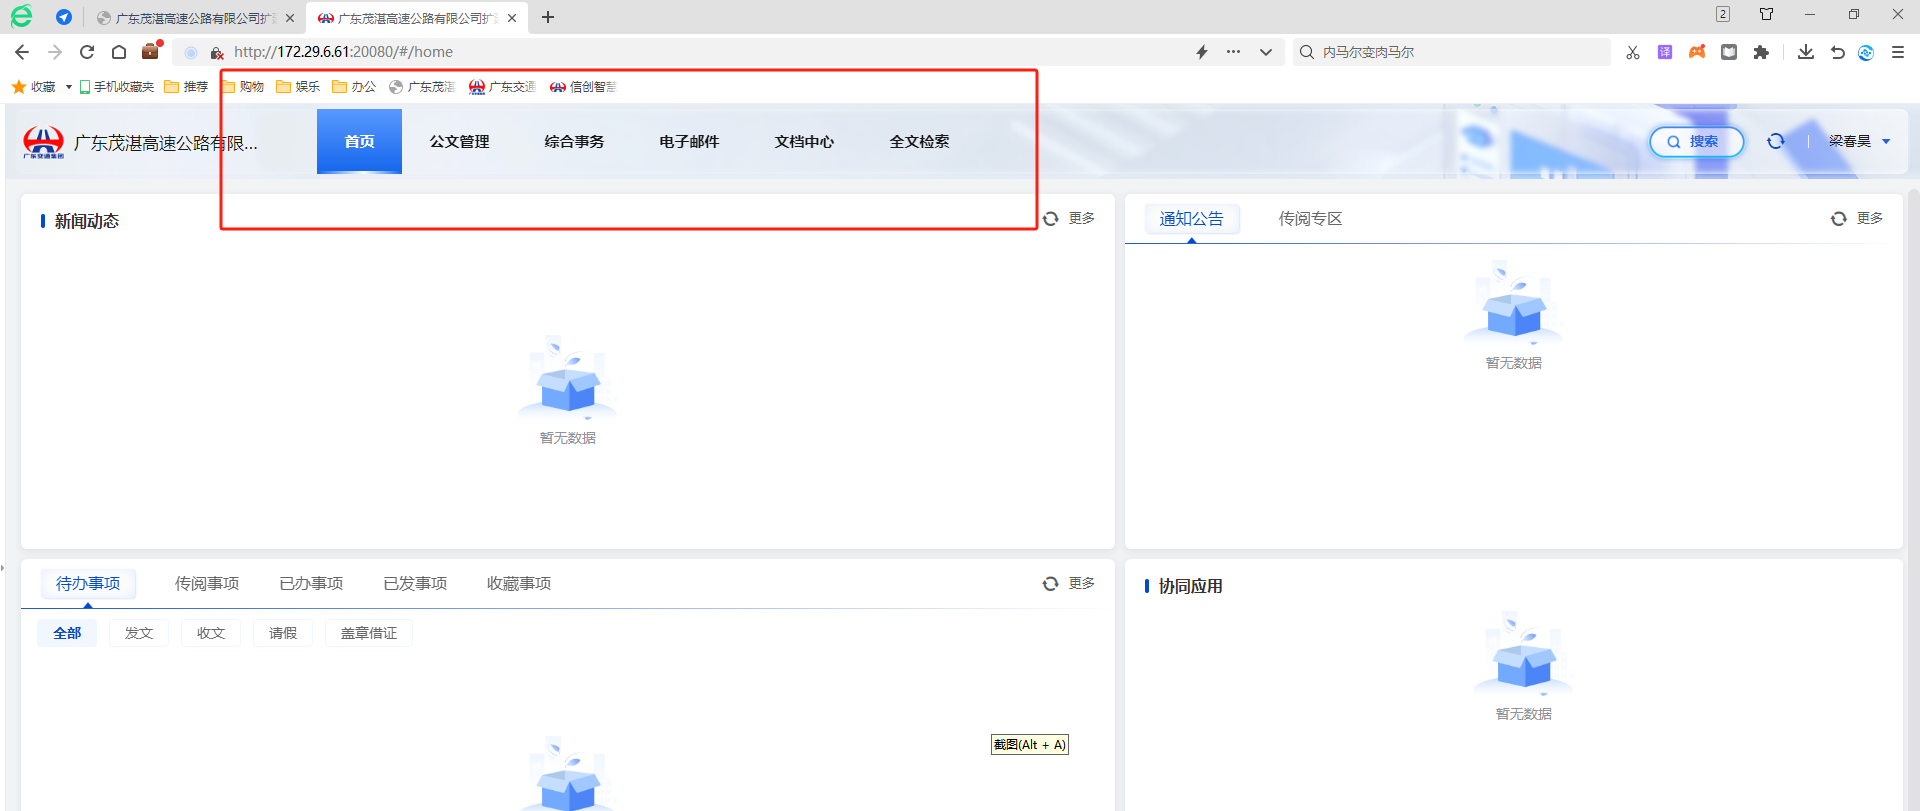This screenshot has height=811, width=1920.
Task: Open 更多 in the 通知公告 panel
Action: click(1870, 219)
